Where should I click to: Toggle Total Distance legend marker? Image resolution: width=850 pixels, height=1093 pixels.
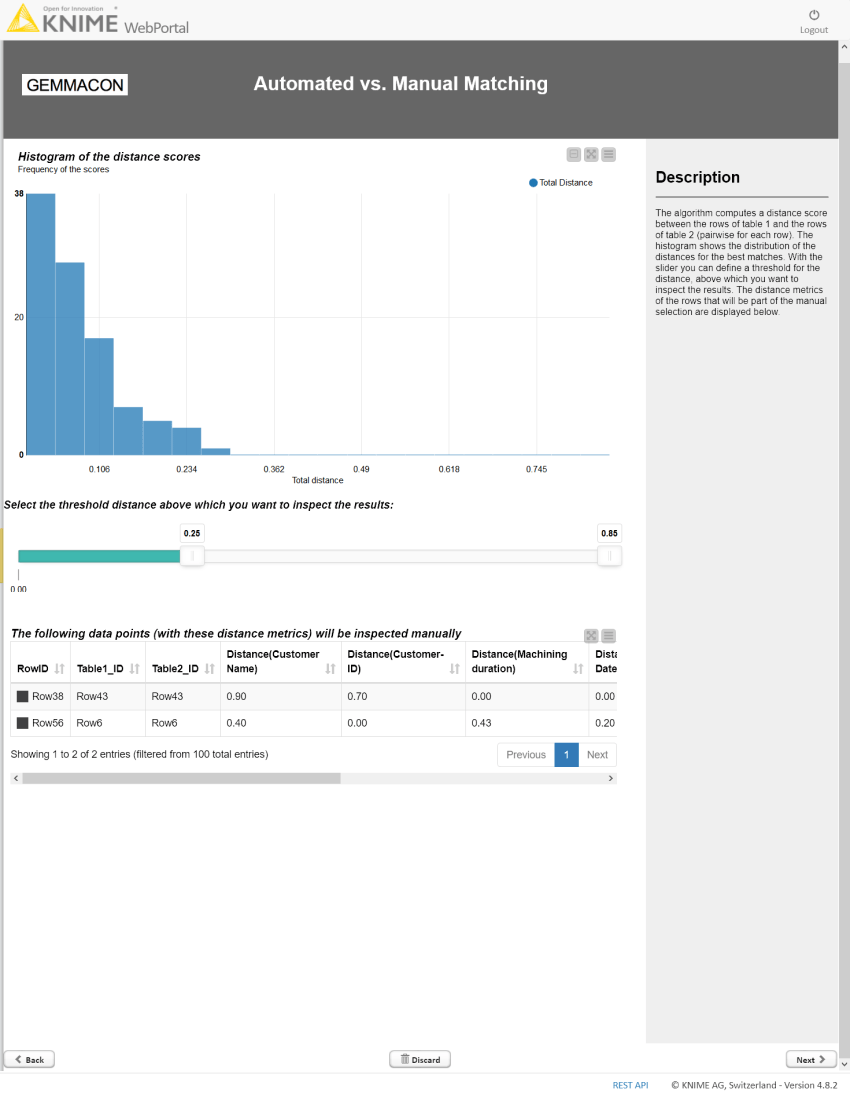(x=533, y=183)
